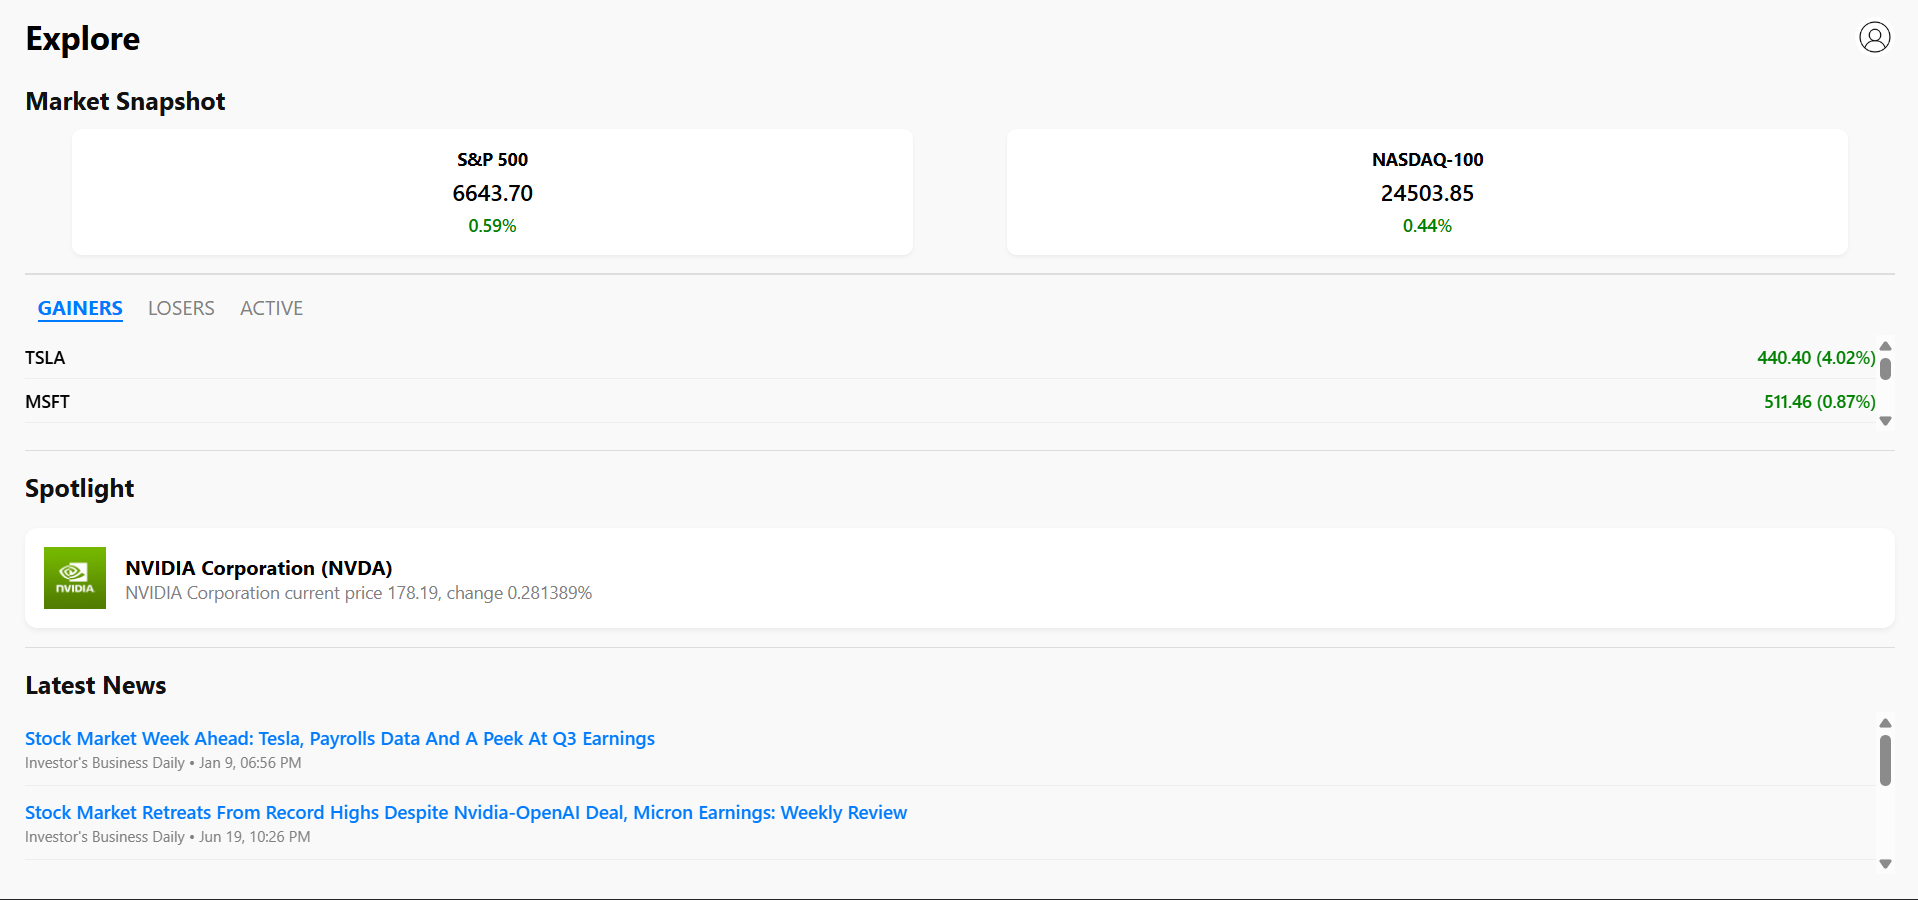Select the TSLA gainer row
The height and width of the screenshot is (900, 1918).
point(45,358)
